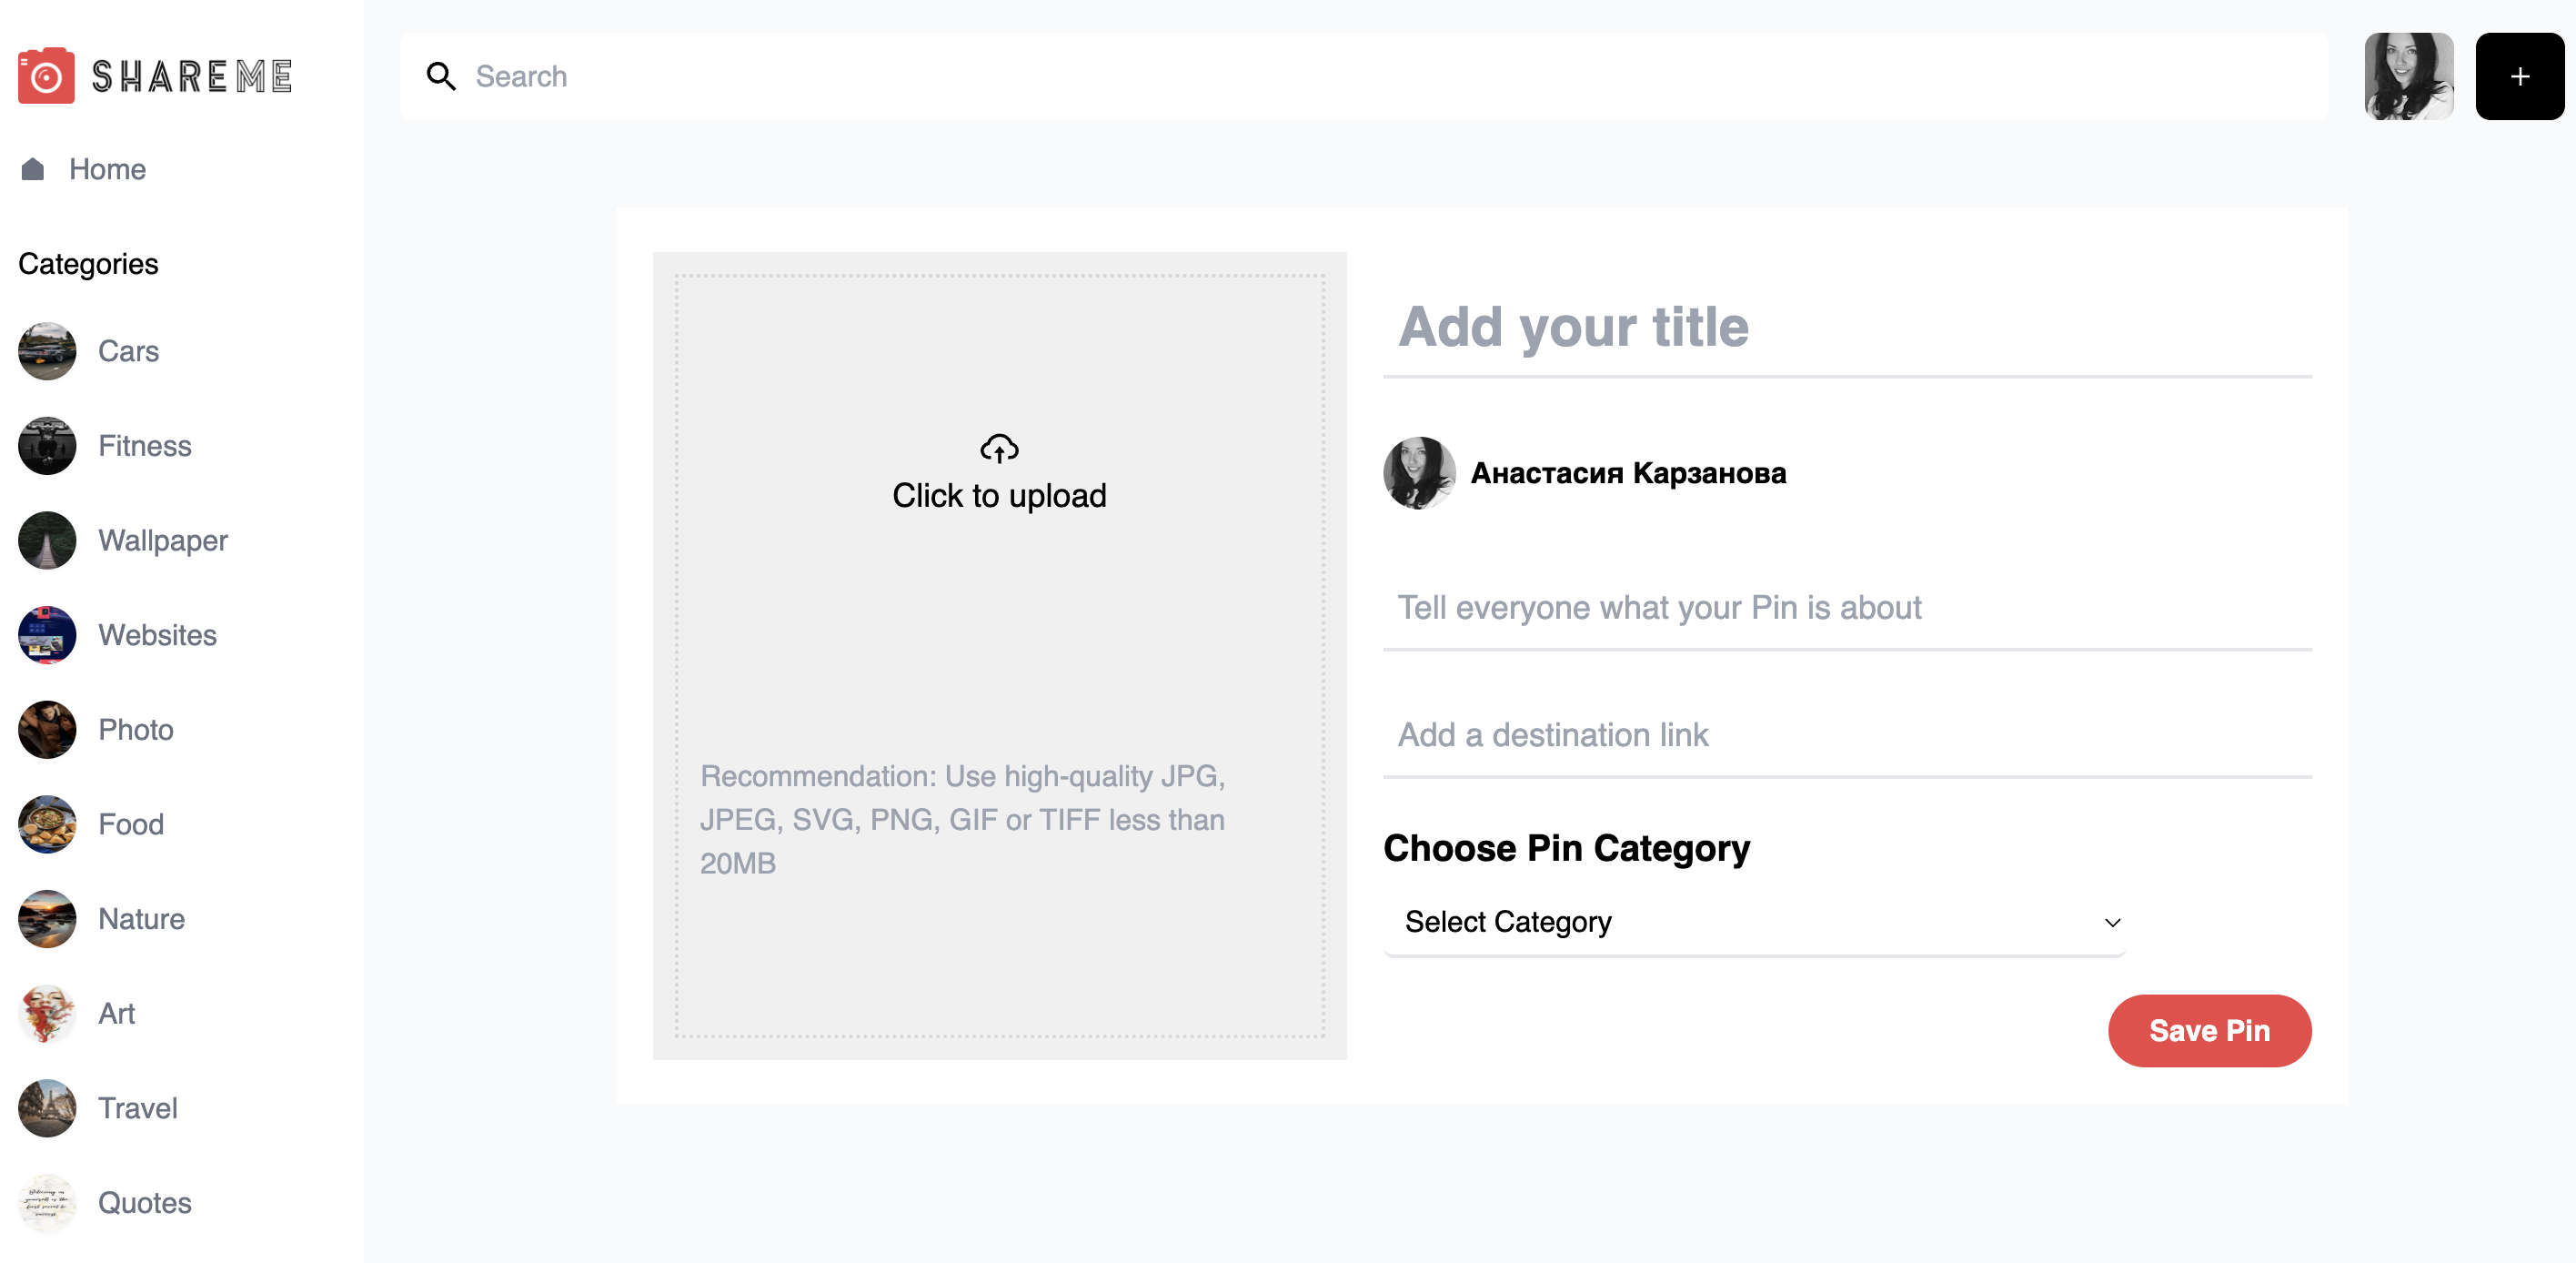Open the user profile picture in header
Screen dimensions: 2576x1263
(2408, 76)
